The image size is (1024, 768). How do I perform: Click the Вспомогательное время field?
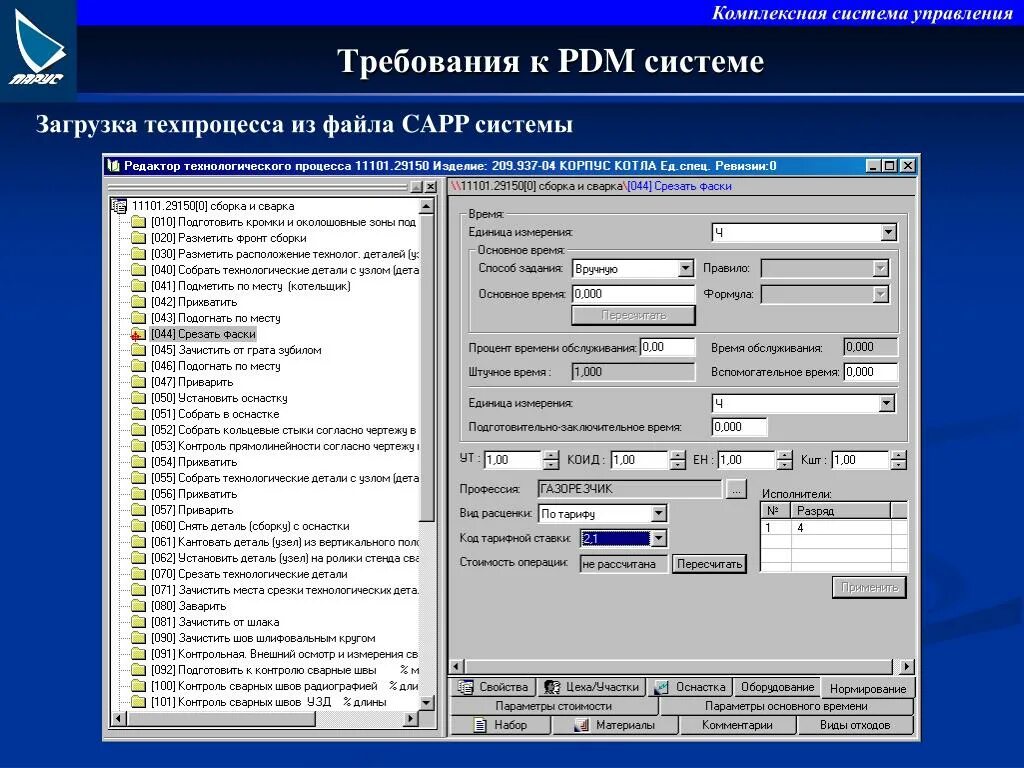871,372
